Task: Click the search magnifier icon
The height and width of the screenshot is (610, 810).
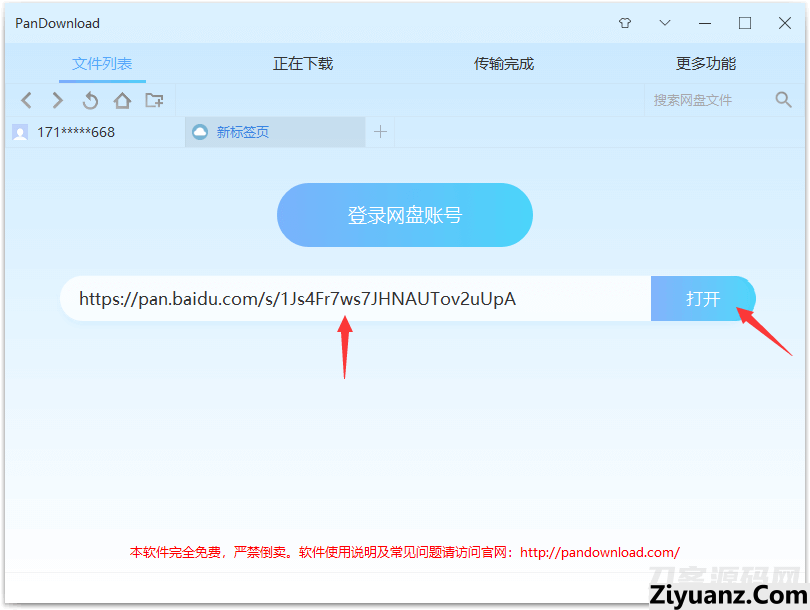Action: tap(783, 100)
